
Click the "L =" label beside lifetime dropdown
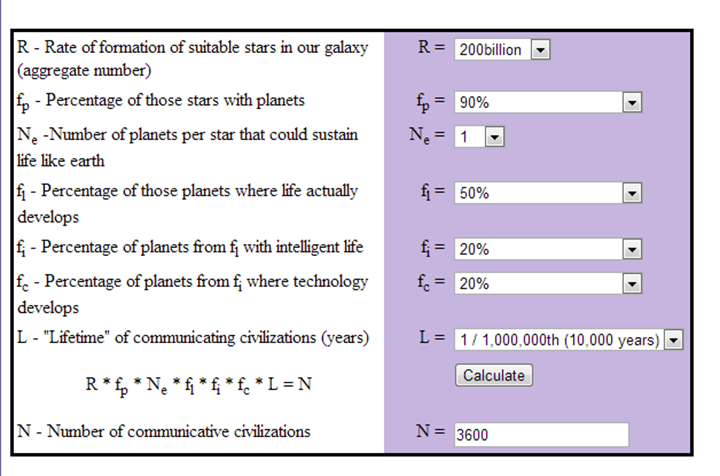click(432, 337)
